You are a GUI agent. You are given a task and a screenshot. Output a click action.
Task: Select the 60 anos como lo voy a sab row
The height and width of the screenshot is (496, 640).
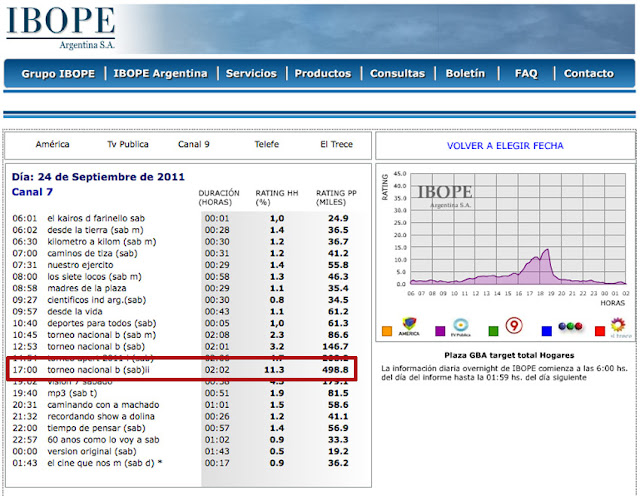(180, 440)
